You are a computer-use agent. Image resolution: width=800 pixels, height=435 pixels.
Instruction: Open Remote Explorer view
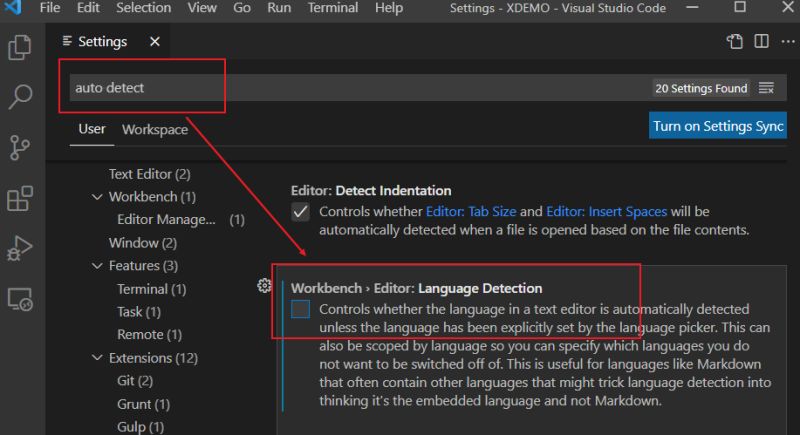point(20,299)
